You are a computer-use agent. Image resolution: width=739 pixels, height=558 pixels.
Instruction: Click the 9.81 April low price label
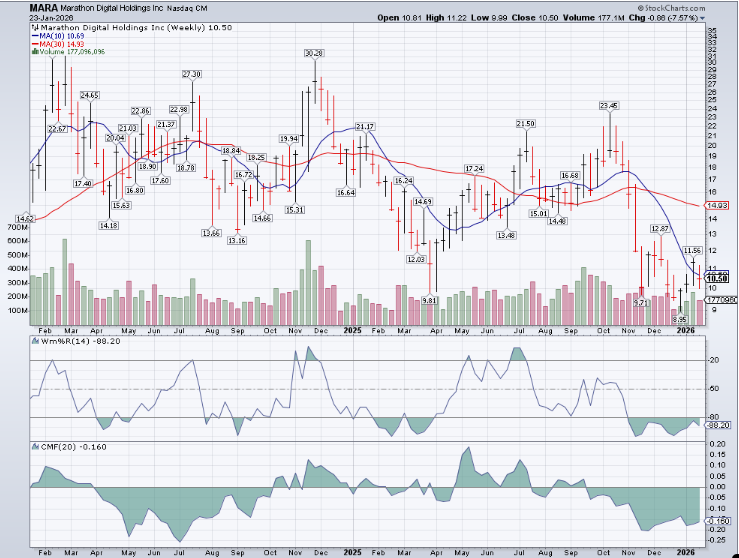tap(431, 299)
